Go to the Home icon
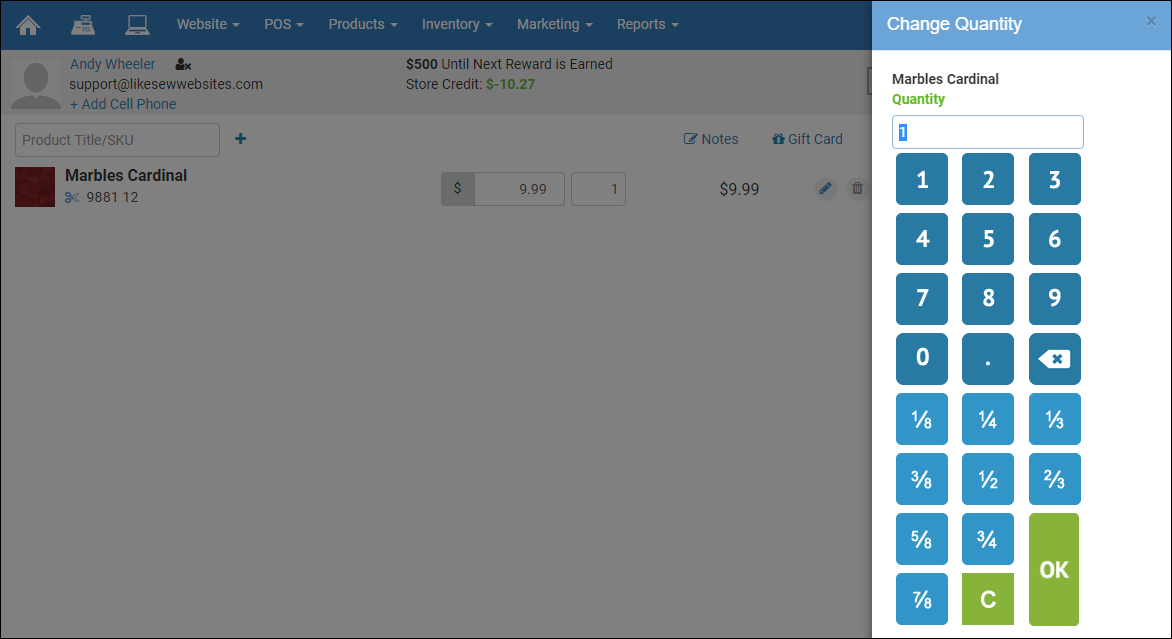Viewport: 1172px width, 639px height. tap(29, 24)
